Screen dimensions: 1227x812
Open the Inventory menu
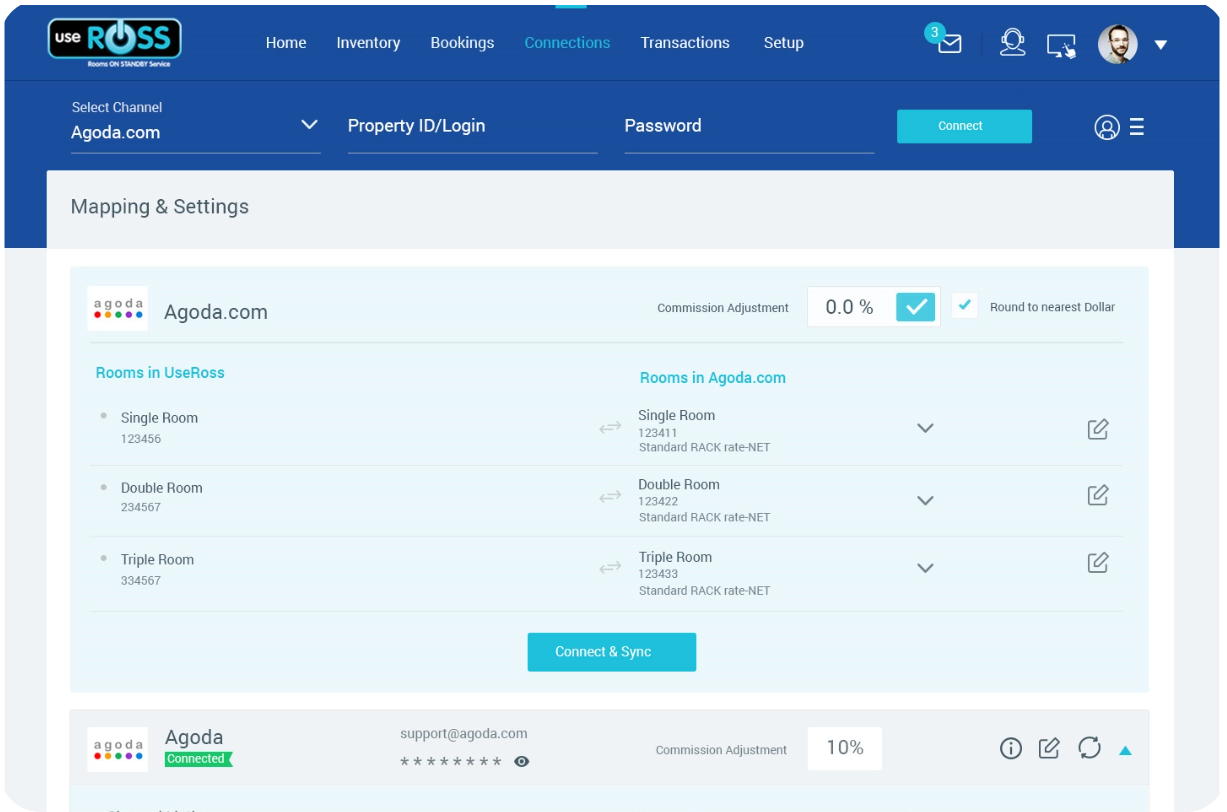pyautogui.click(x=368, y=43)
